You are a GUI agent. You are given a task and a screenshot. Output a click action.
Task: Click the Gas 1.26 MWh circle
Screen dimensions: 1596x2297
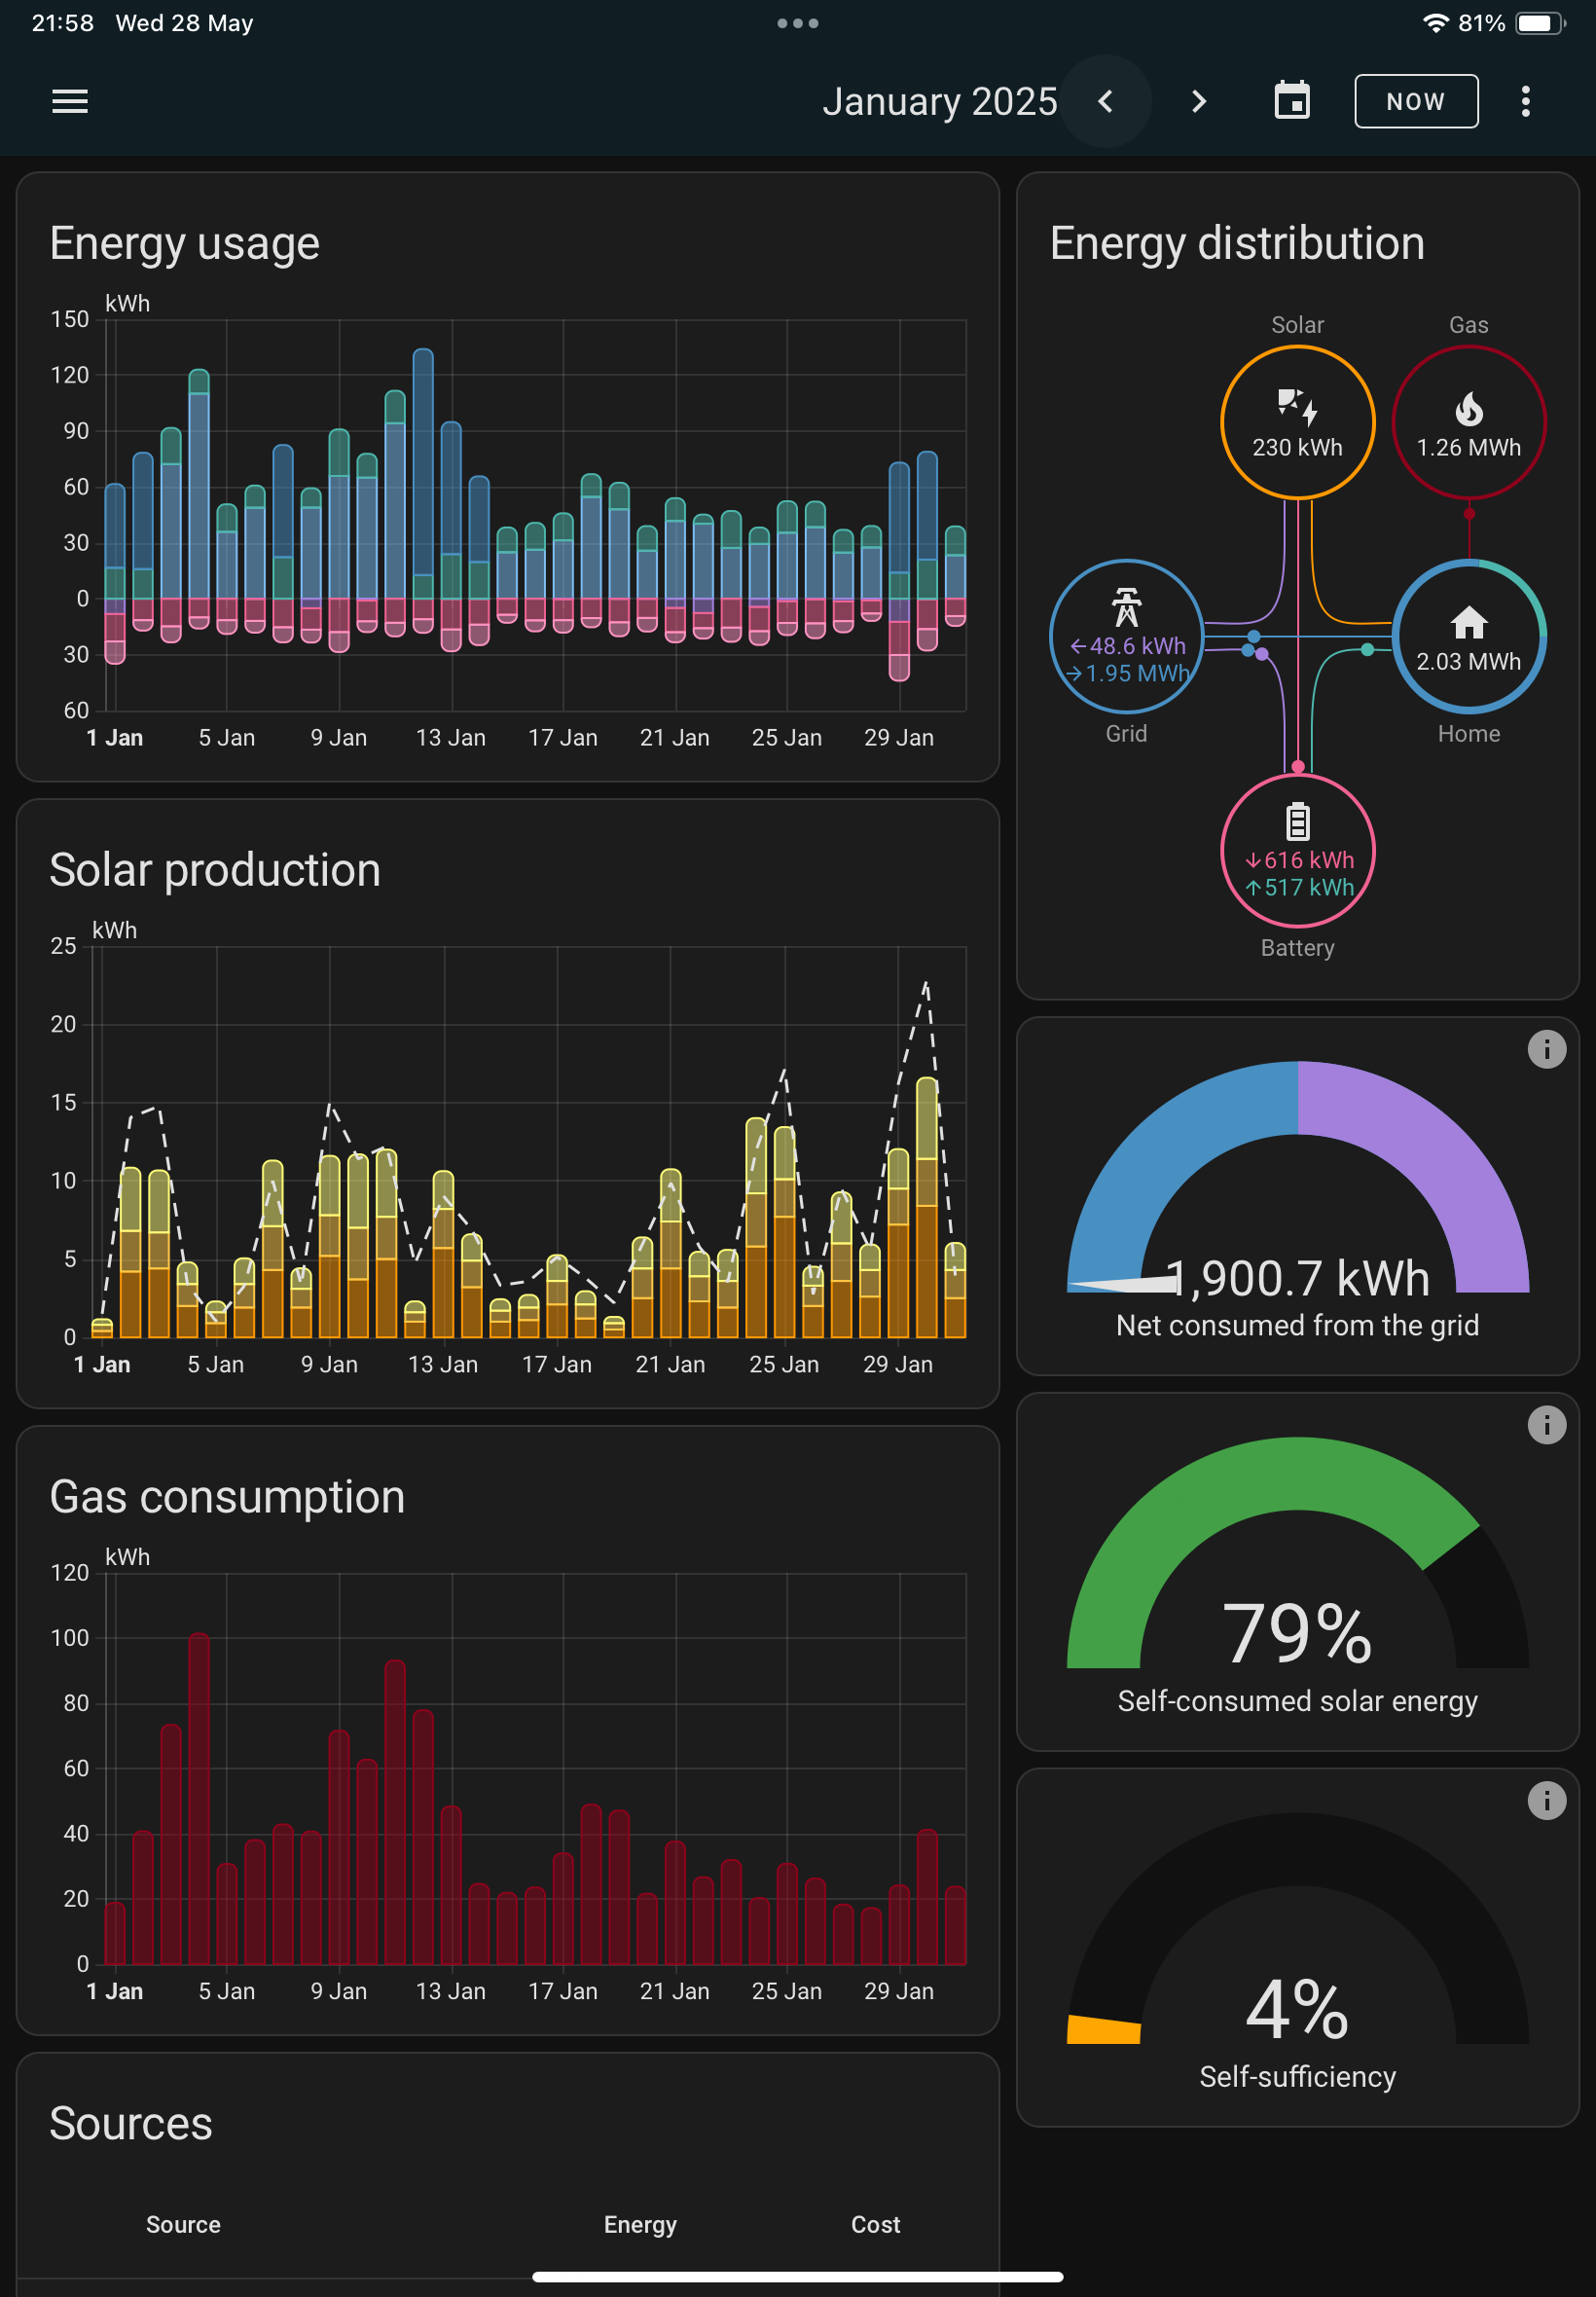point(1468,422)
